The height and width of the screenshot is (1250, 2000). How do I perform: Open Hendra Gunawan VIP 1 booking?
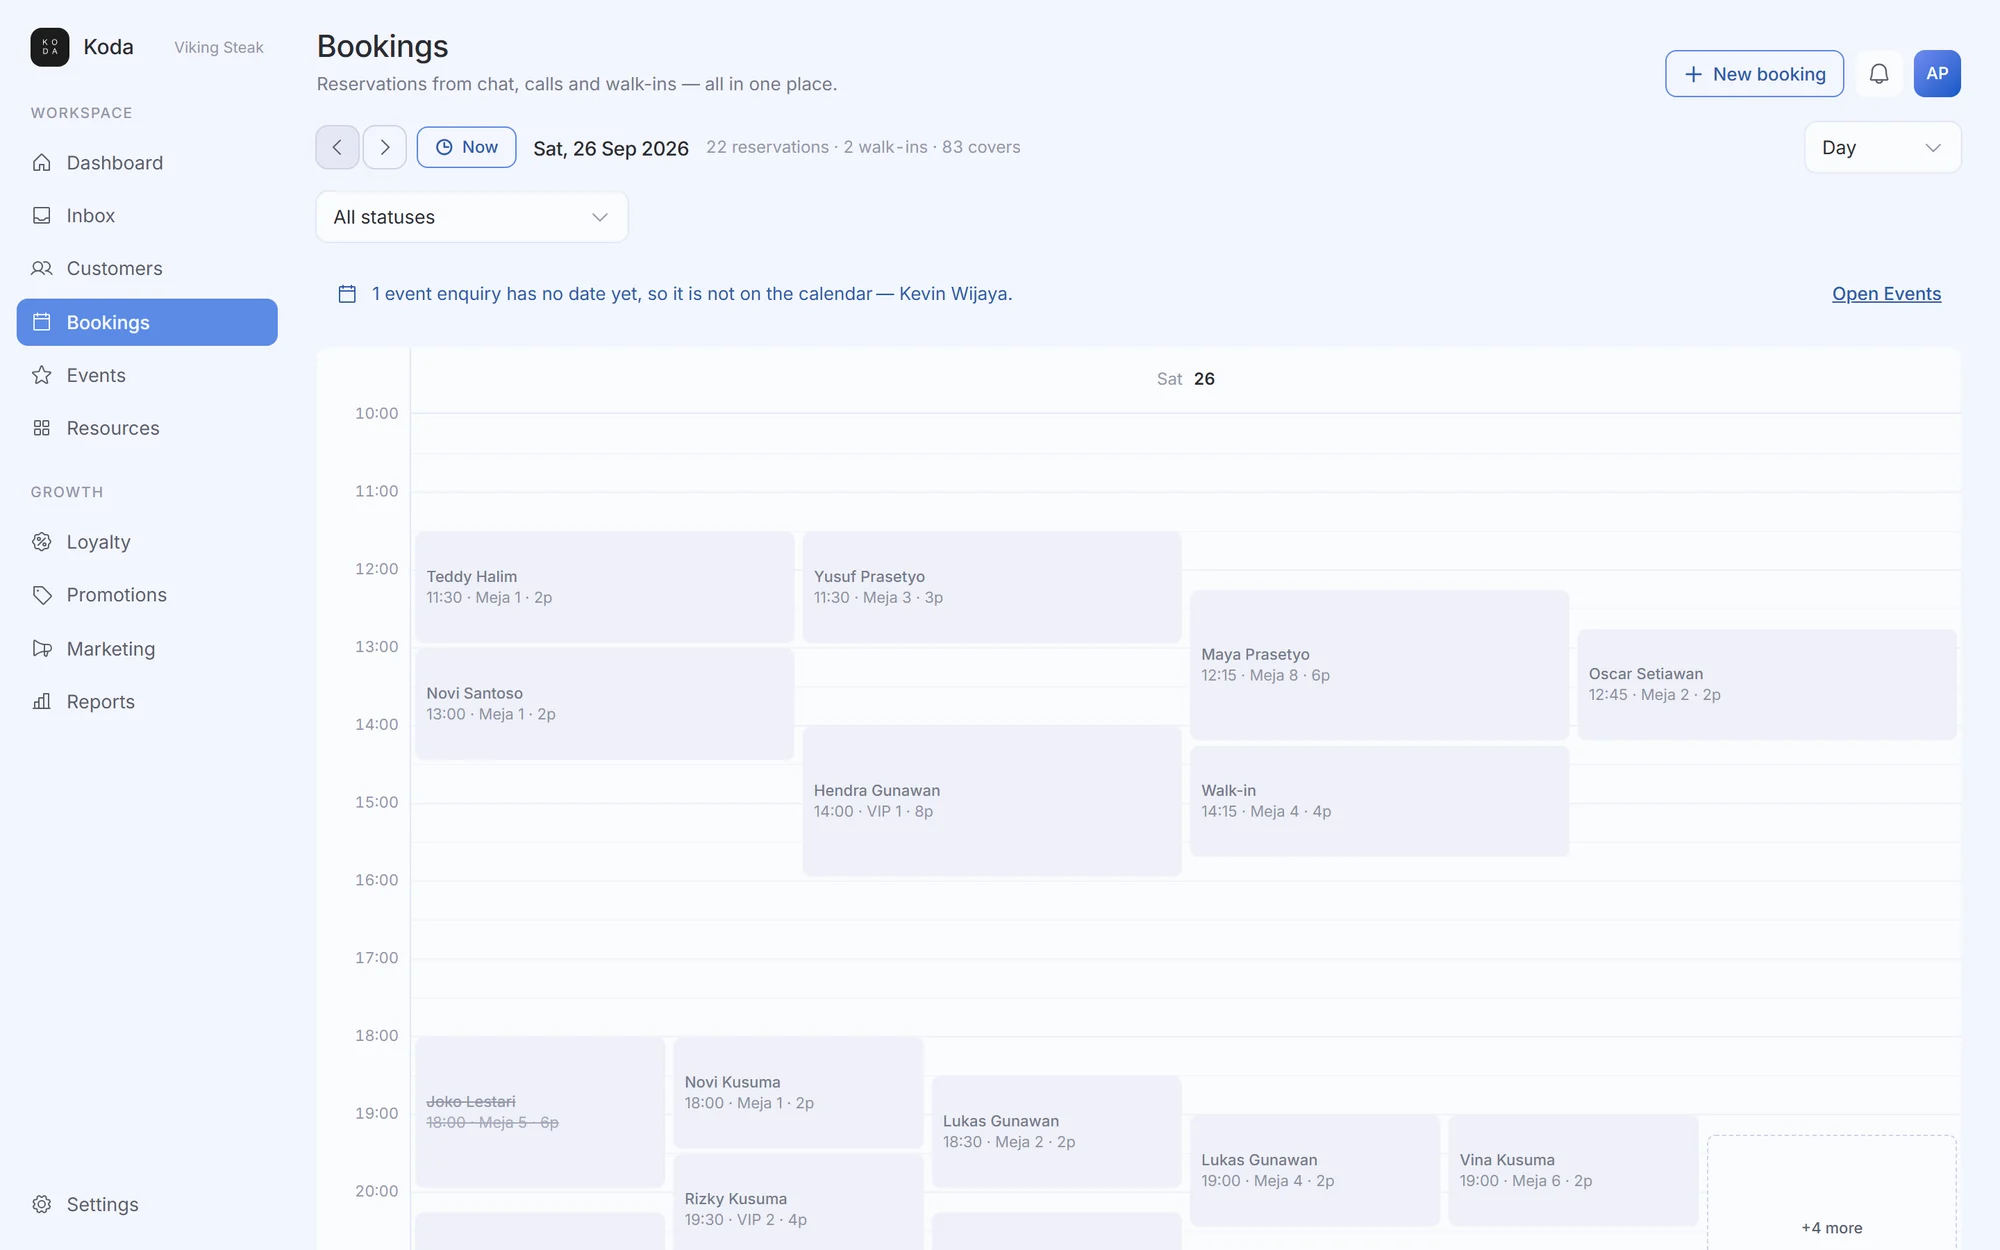(x=992, y=801)
